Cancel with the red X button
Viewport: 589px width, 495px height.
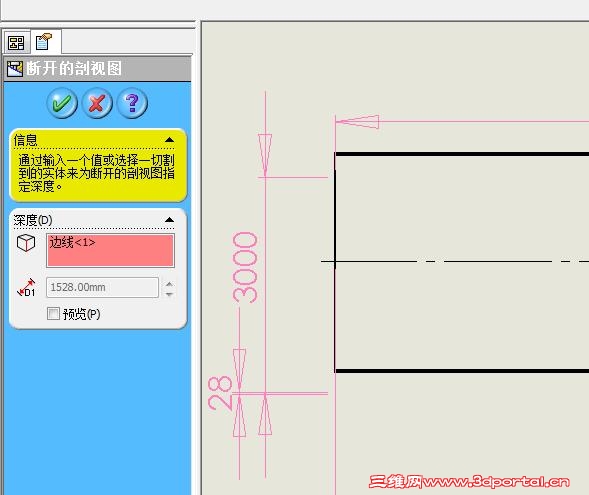point(97,103)
